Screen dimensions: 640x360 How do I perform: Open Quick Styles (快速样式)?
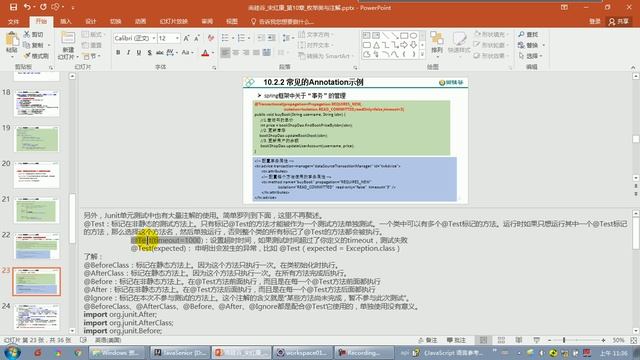tap(459, 44)
